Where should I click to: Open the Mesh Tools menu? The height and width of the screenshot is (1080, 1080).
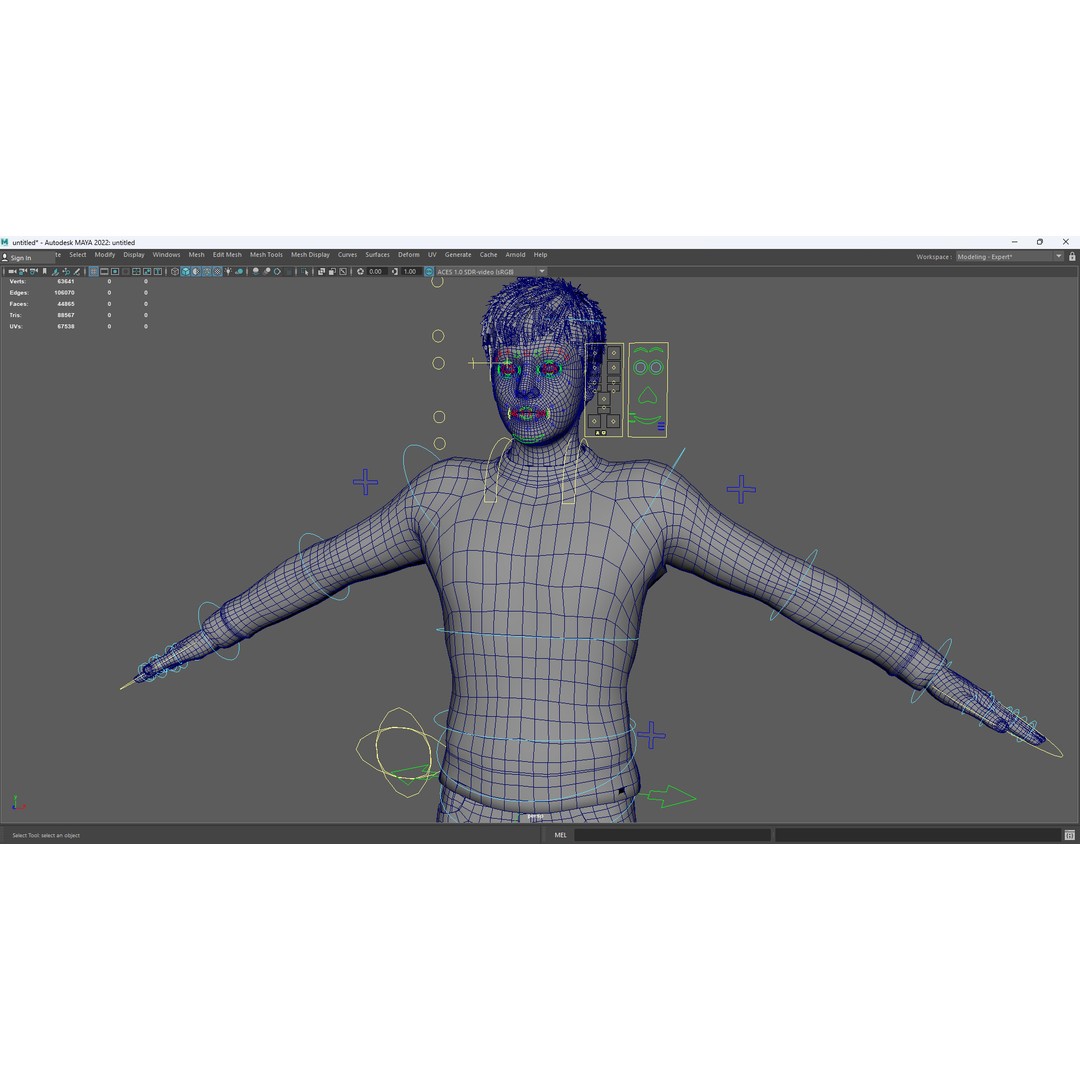(266, 255)
